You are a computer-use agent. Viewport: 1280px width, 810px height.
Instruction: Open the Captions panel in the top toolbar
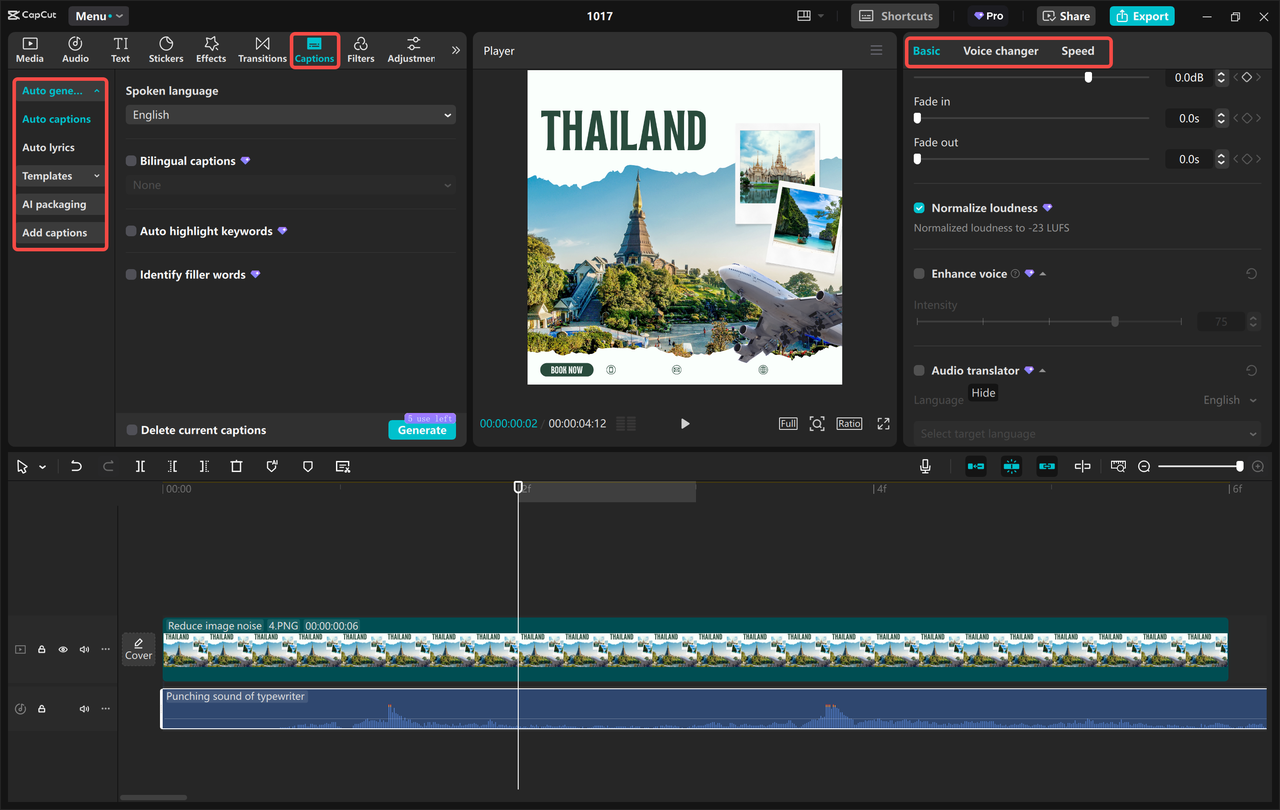(x=314, y=49)
